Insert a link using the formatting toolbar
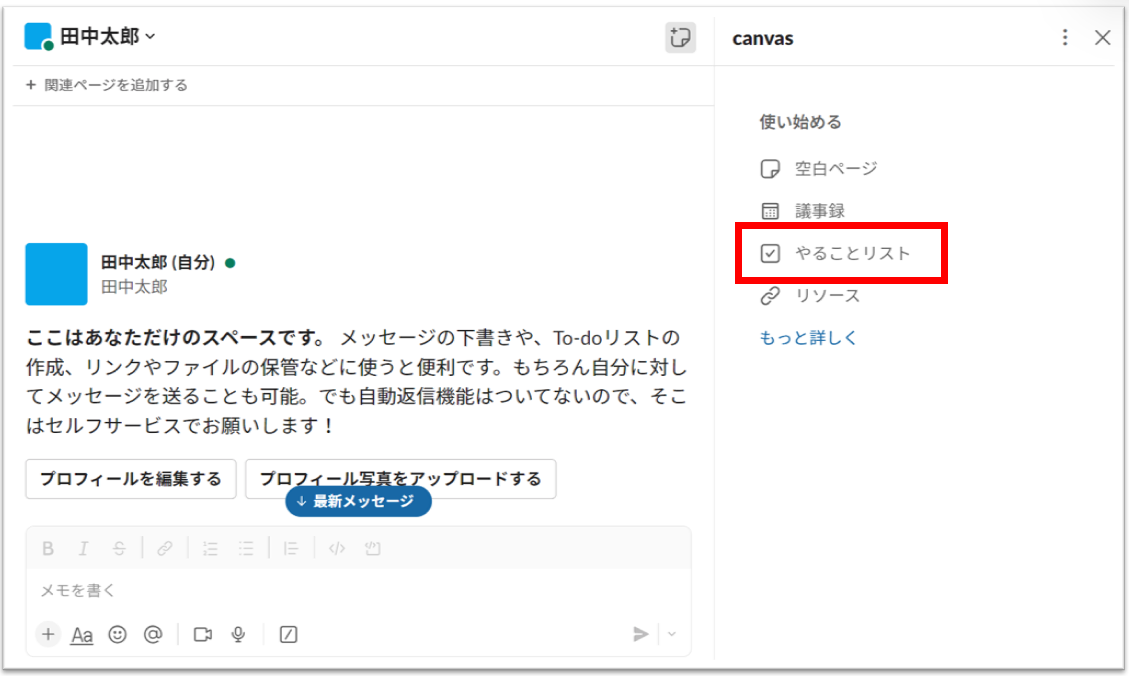This screenshot has width=1129, height=676. (165, 548)
